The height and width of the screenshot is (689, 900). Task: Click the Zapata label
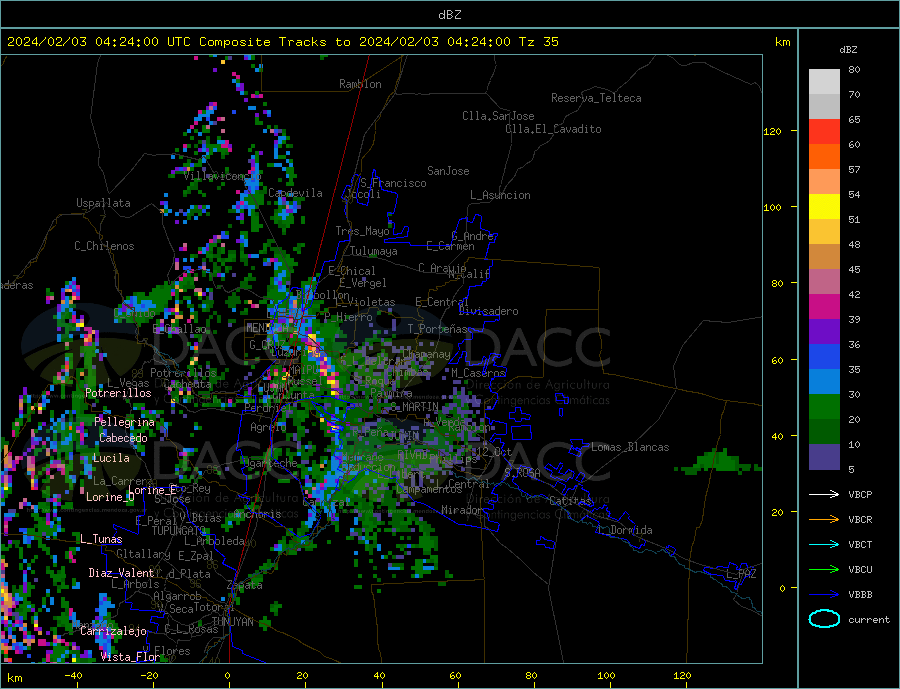[x=245, y=585]
